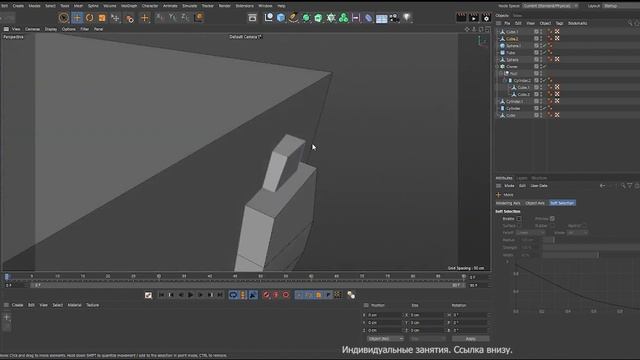Screen dimensions: 640x360
Task: Open the Layout dropdown
Action: click(x=621, y=6)
